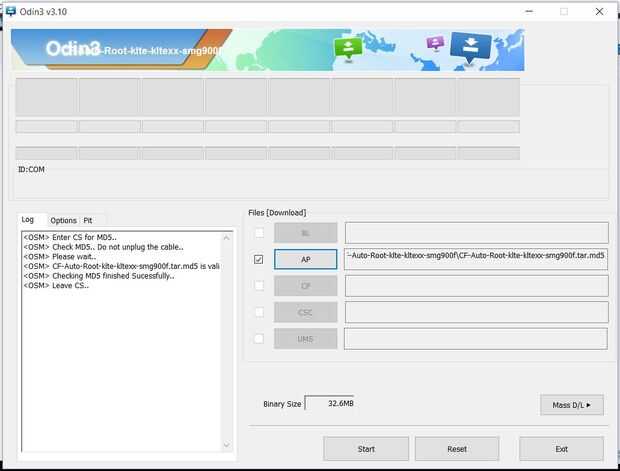Click the green download bubble in banner
The width and height of the screenshot is (620, 471).
(348, 49)
